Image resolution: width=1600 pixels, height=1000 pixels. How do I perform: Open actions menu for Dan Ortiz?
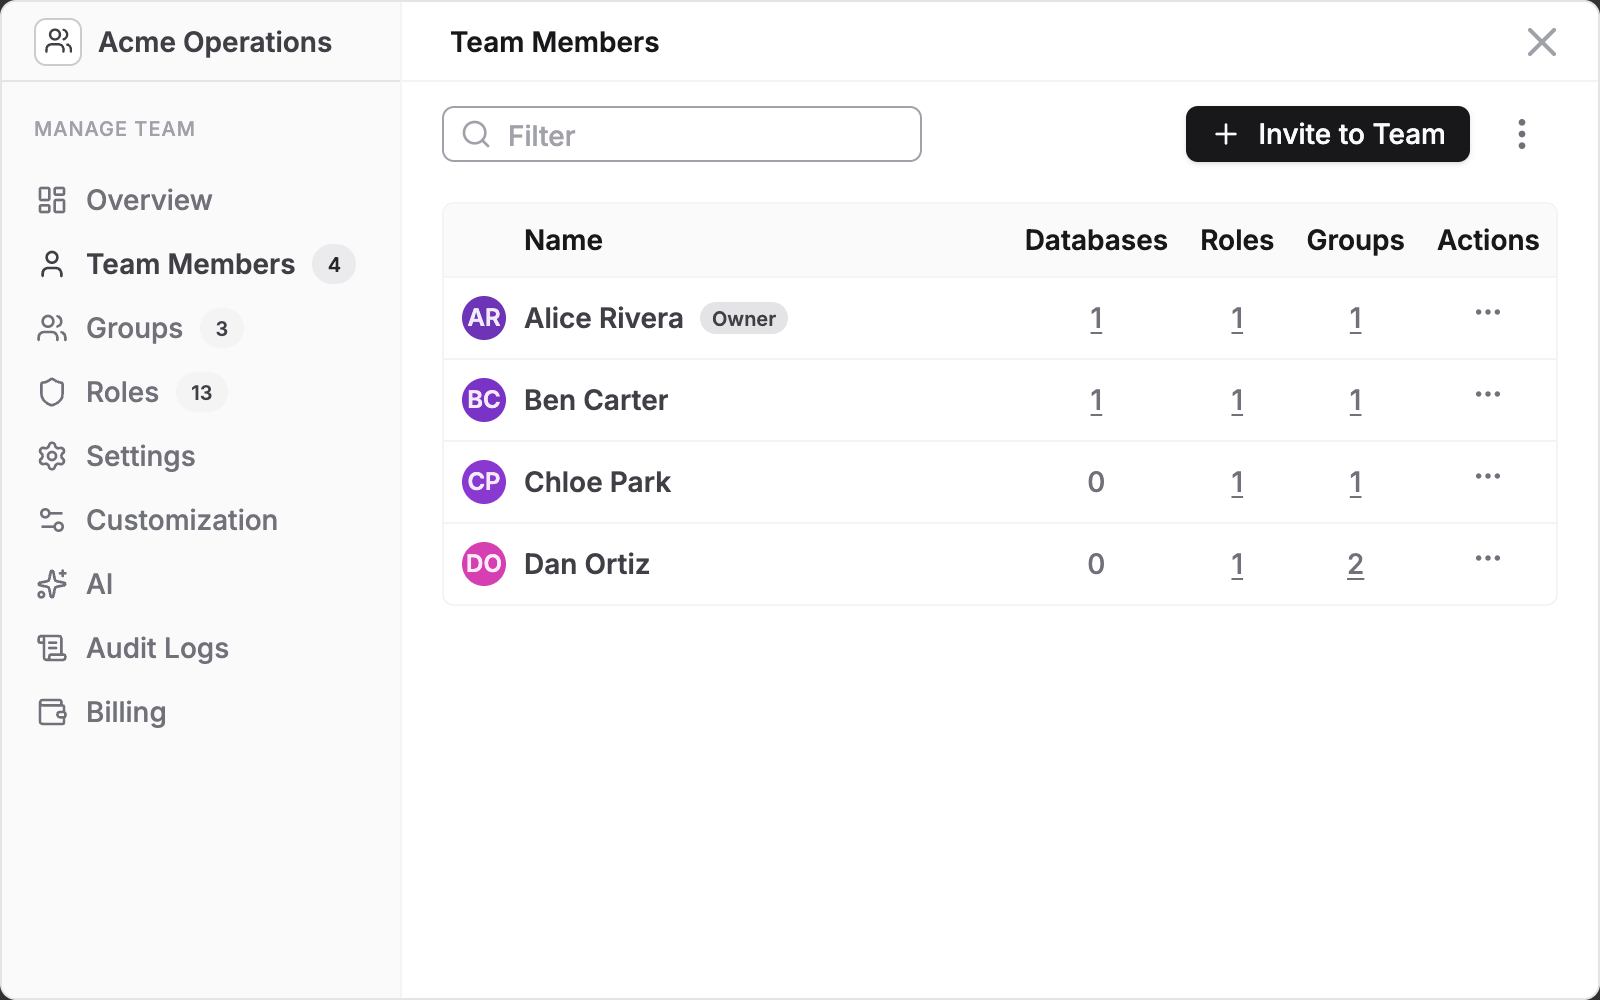click(1488, 558)
